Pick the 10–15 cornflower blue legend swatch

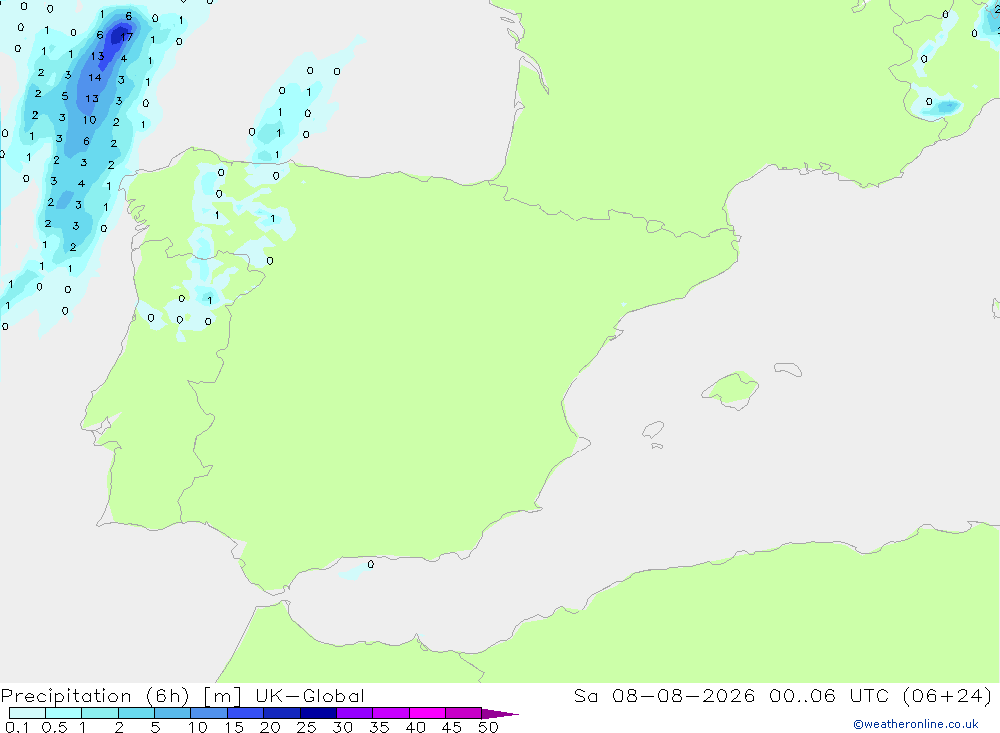209,713
